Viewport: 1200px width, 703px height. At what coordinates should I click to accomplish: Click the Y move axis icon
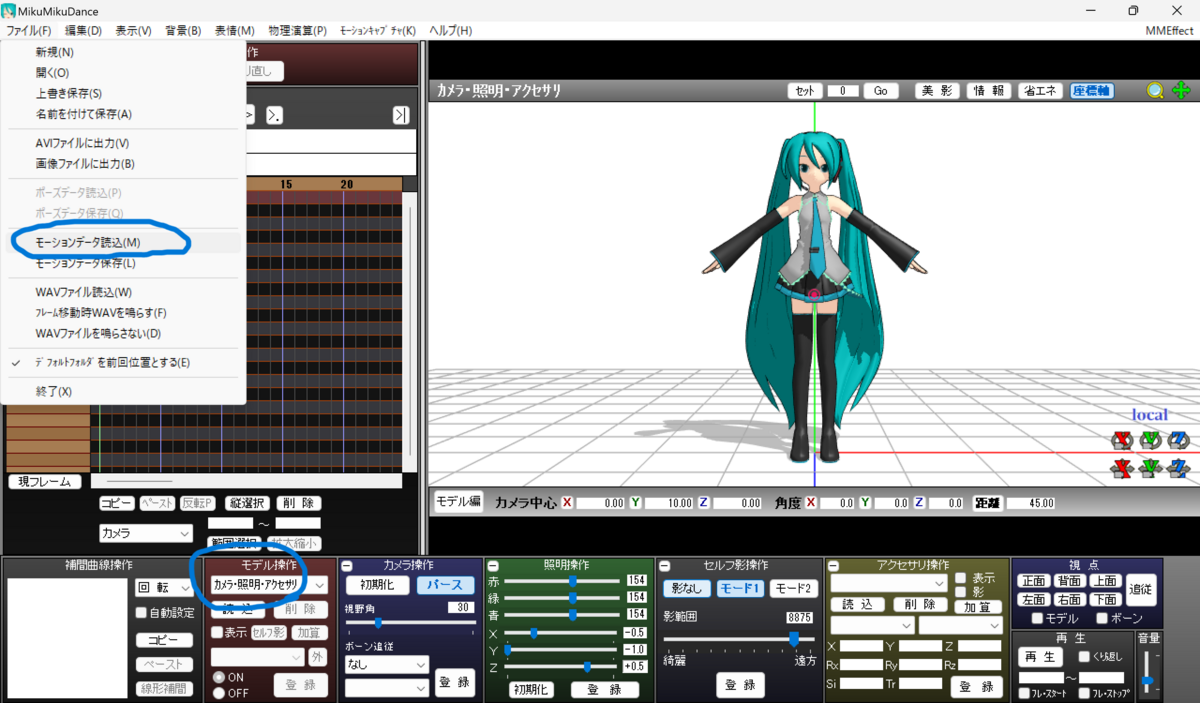coord(1151,468)
